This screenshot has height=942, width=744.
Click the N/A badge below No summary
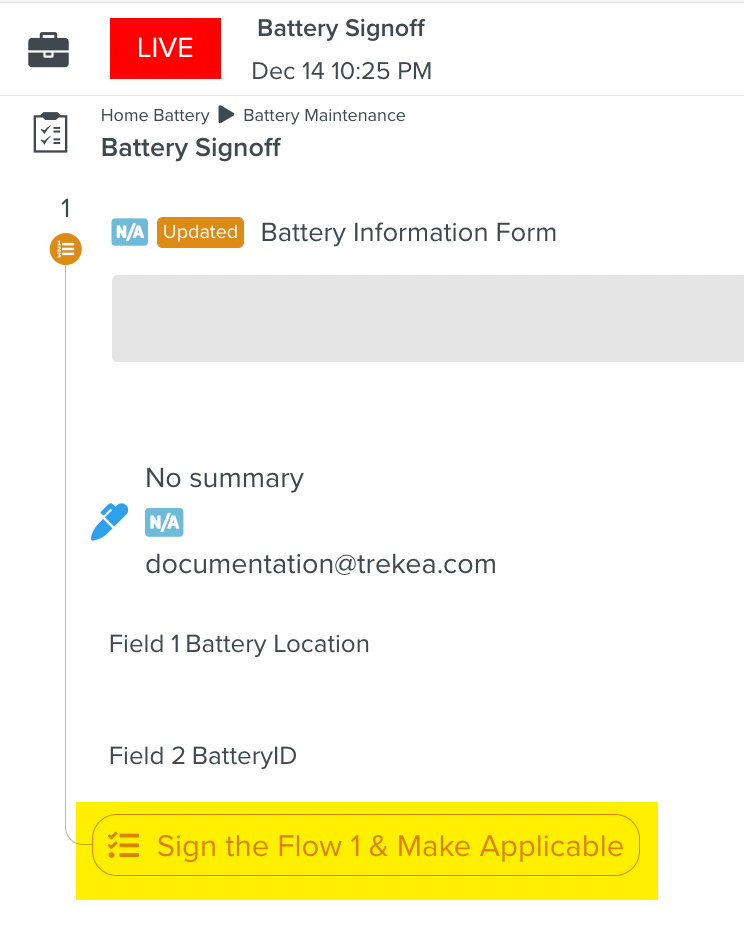[x=164, y=522]
